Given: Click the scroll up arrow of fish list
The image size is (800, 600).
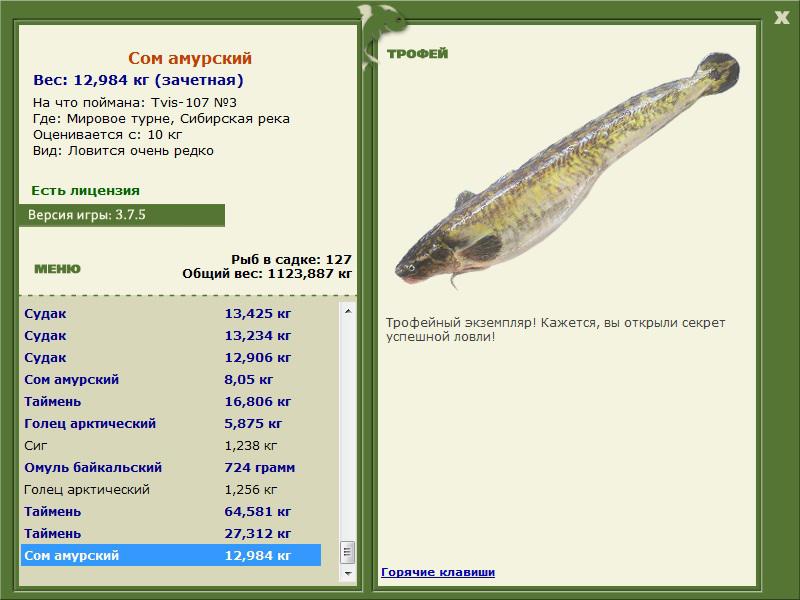Looking at the screenshot, I should tap(348, 311).
